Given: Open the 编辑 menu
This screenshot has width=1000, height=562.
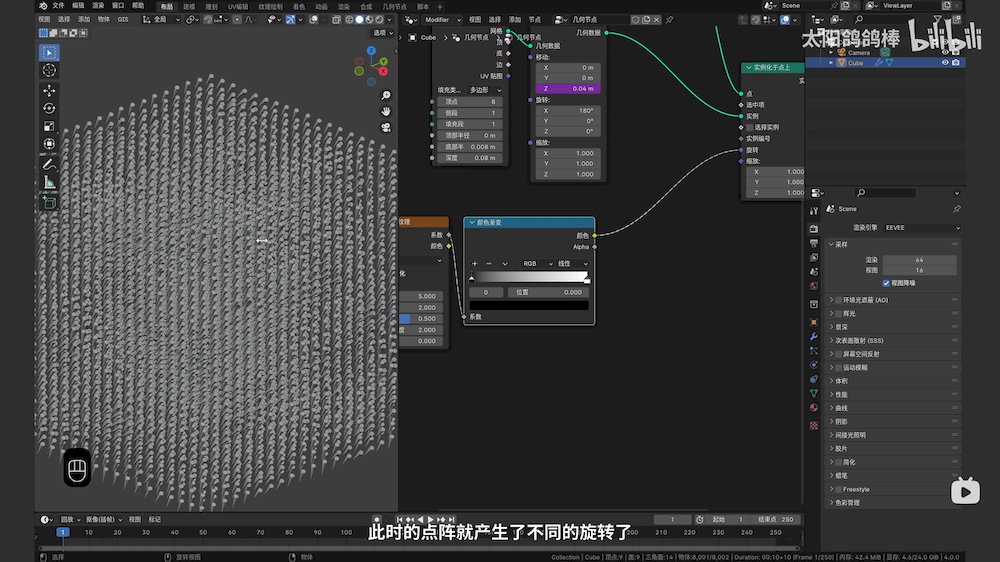Looking at the screenshot, I should [78, 6].
